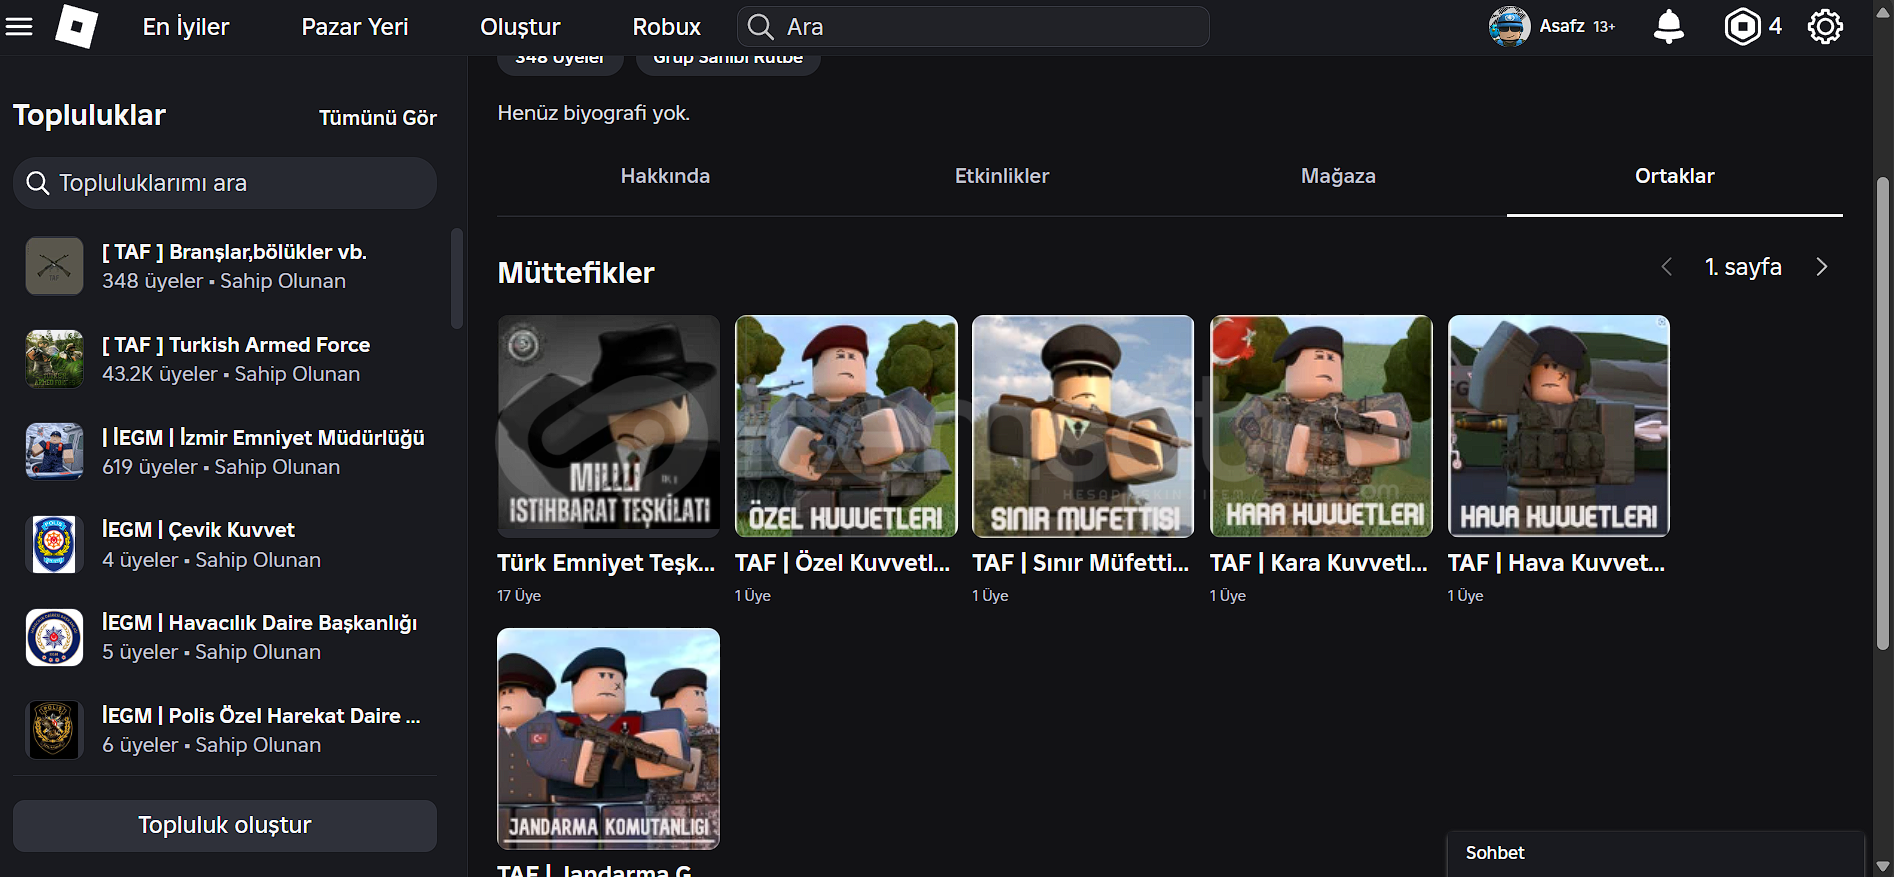Switch to the Mağaza tab
This screenshot has height=877, width=1894.
pyautogui.click(x=1338, y=176)
